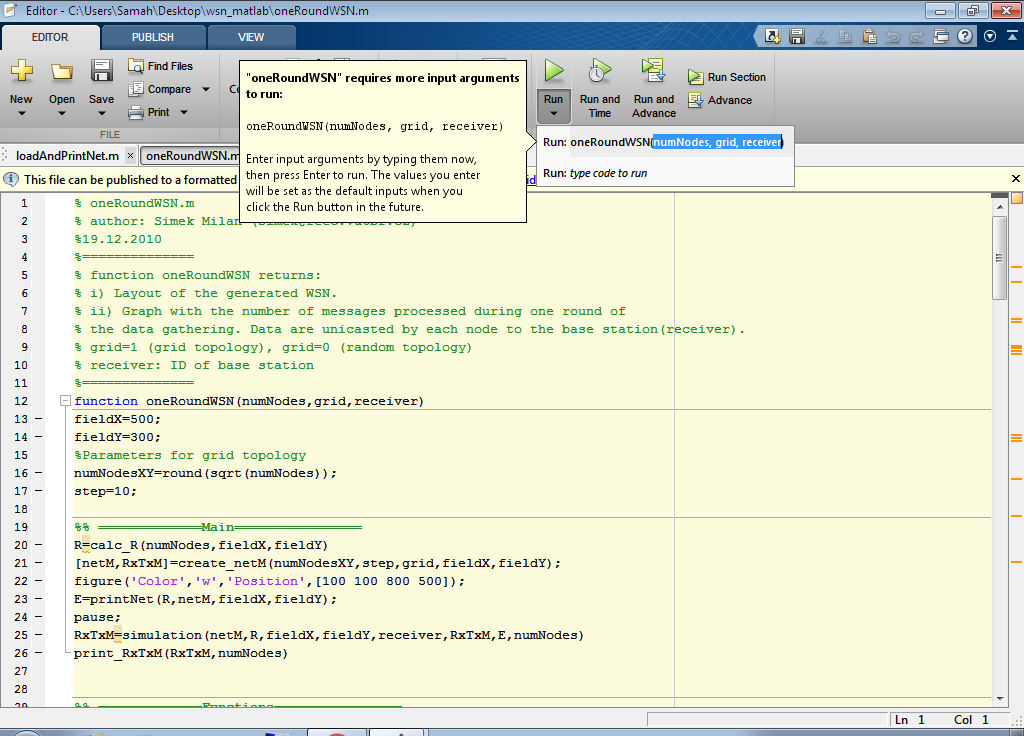Click the green Run play icon
The image size is (1024, 736).
coord(553,71)
